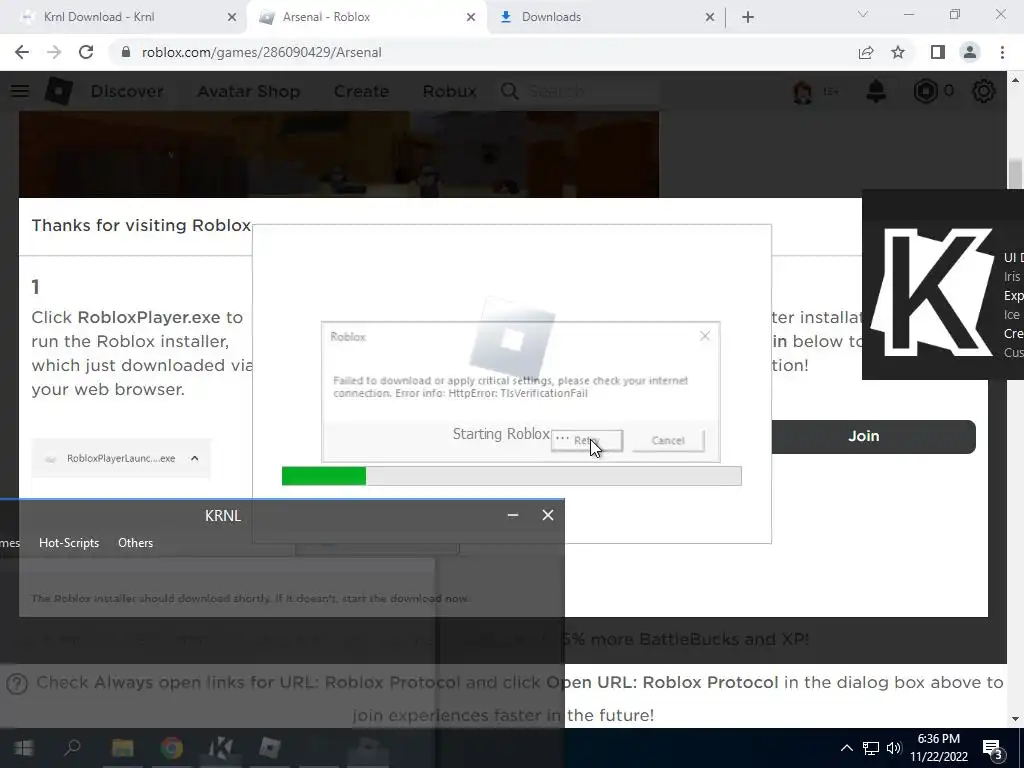The image size is (1024, 768).
Task: Open Windows taskbar search
Action: [72, 748]
